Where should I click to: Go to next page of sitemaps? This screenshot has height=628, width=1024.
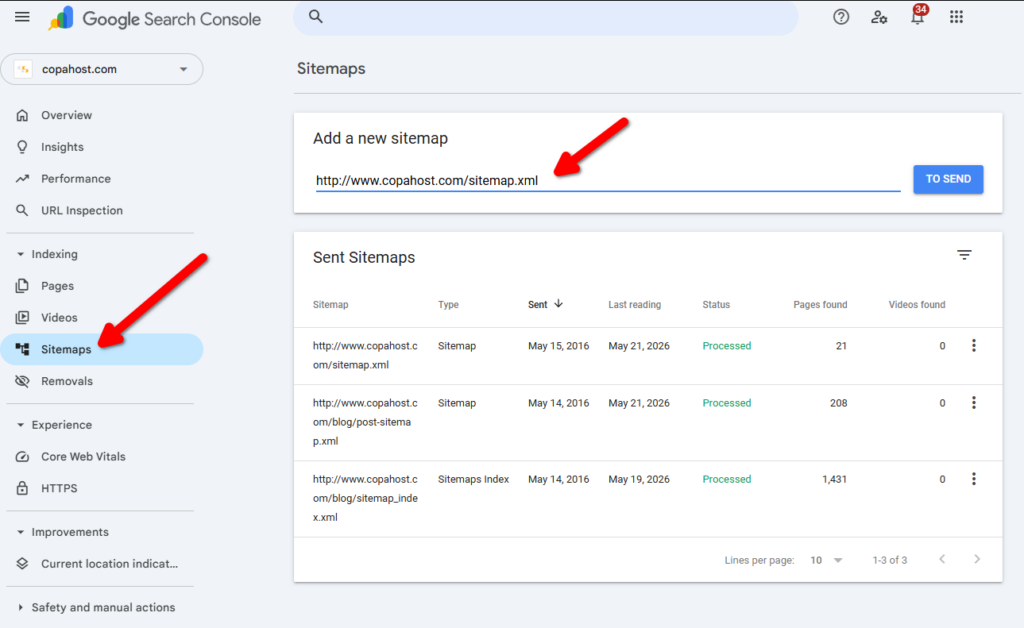976,559
